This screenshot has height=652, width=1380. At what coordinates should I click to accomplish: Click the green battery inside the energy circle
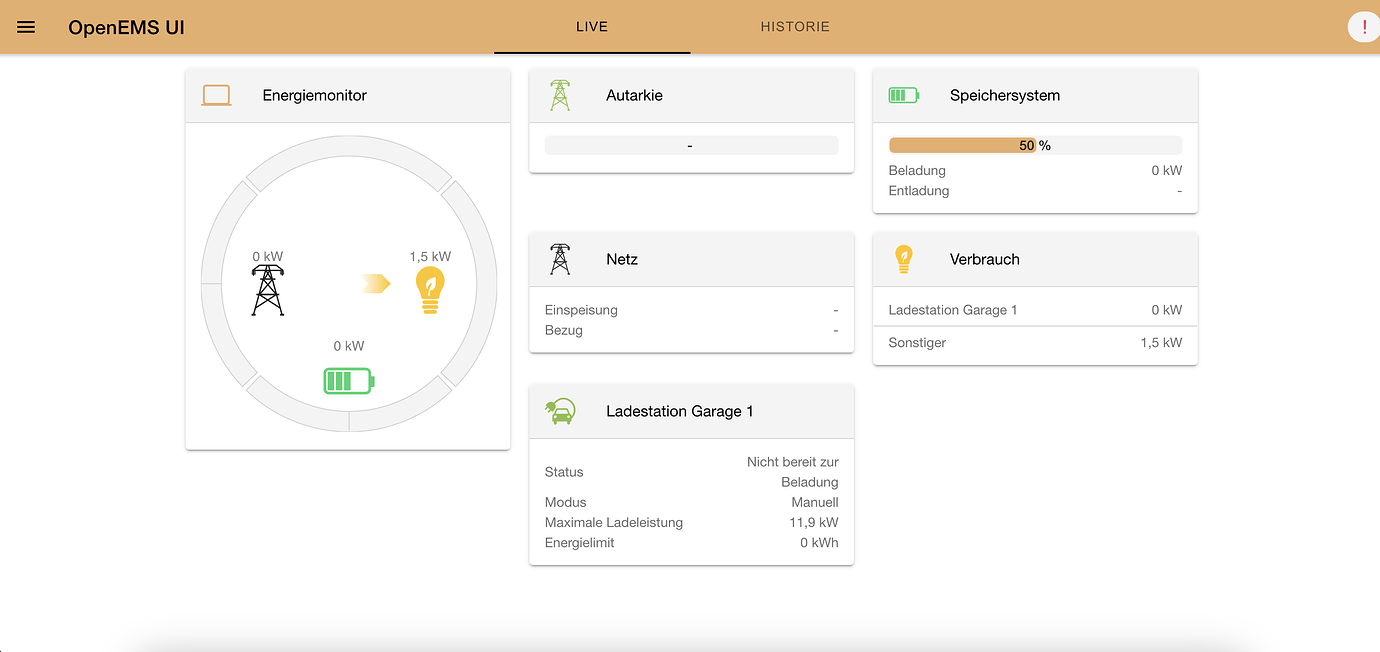[348, 381]
